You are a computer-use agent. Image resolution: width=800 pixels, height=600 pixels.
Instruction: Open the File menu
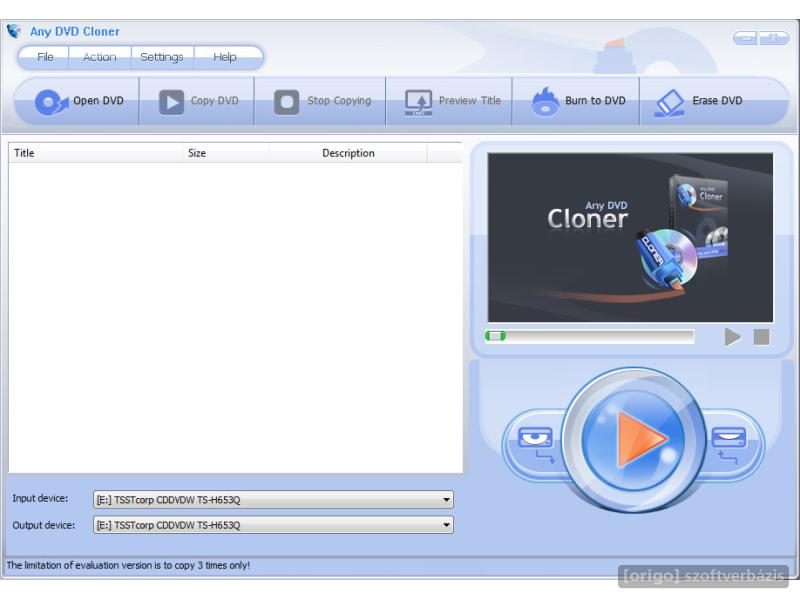pyautogui.click(x=45, y=57)
